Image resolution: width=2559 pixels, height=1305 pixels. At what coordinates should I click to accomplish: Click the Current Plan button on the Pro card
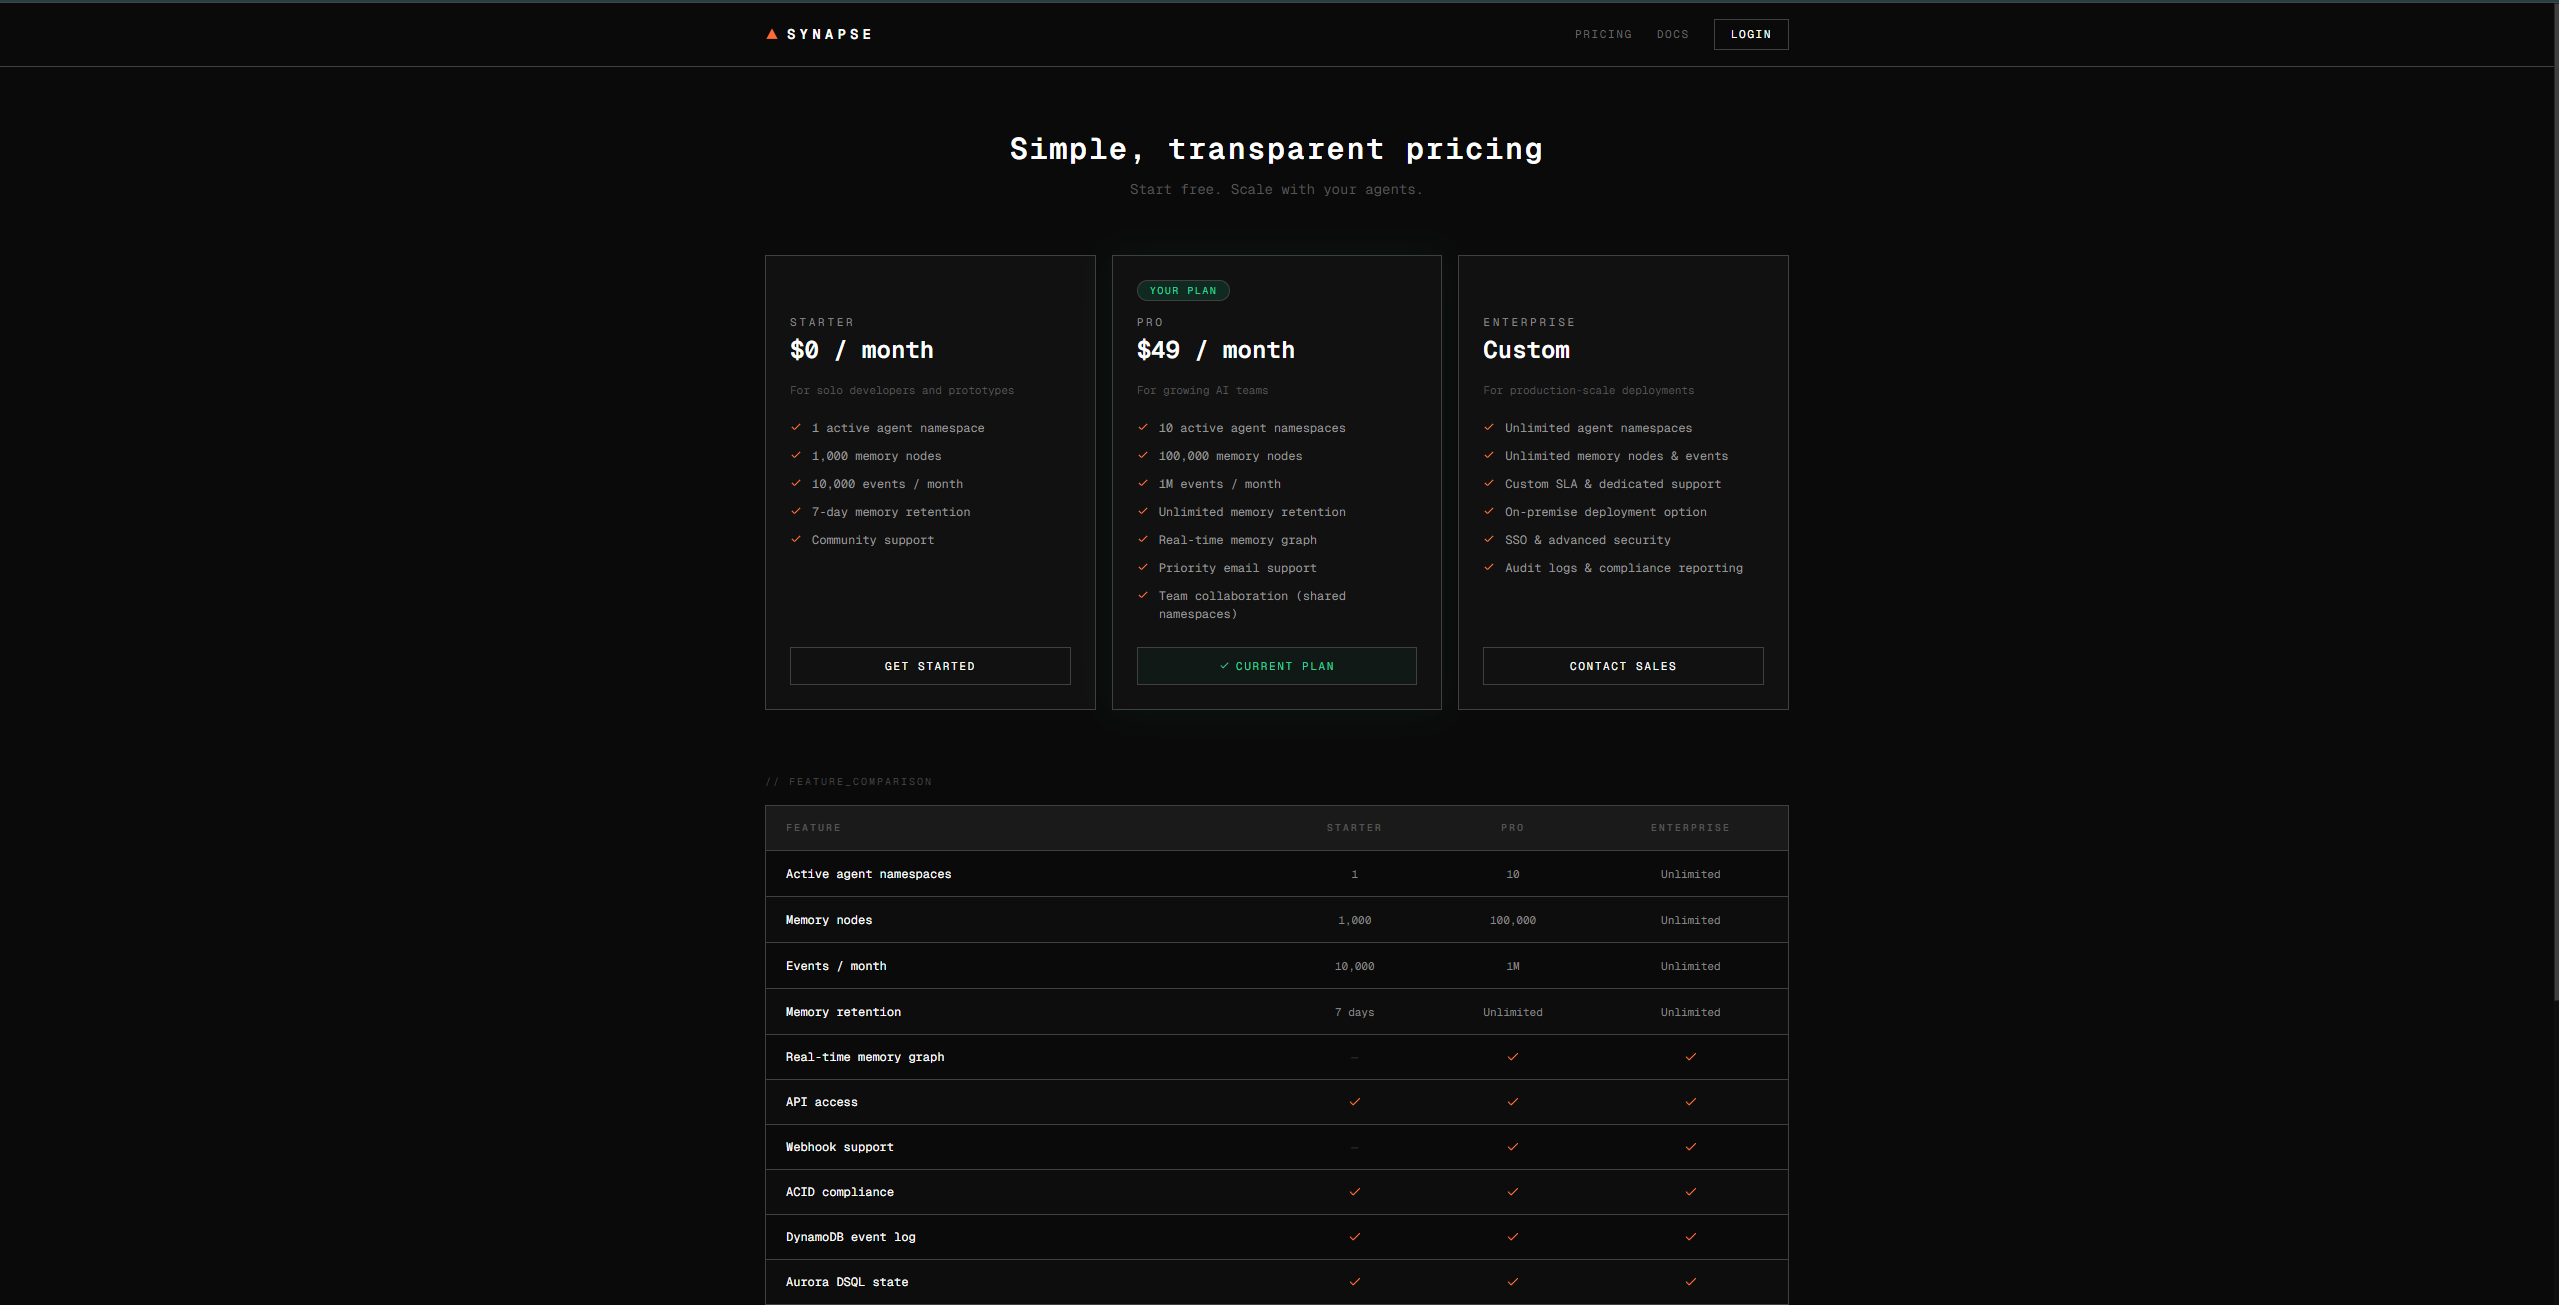(x=1277, y=666)
